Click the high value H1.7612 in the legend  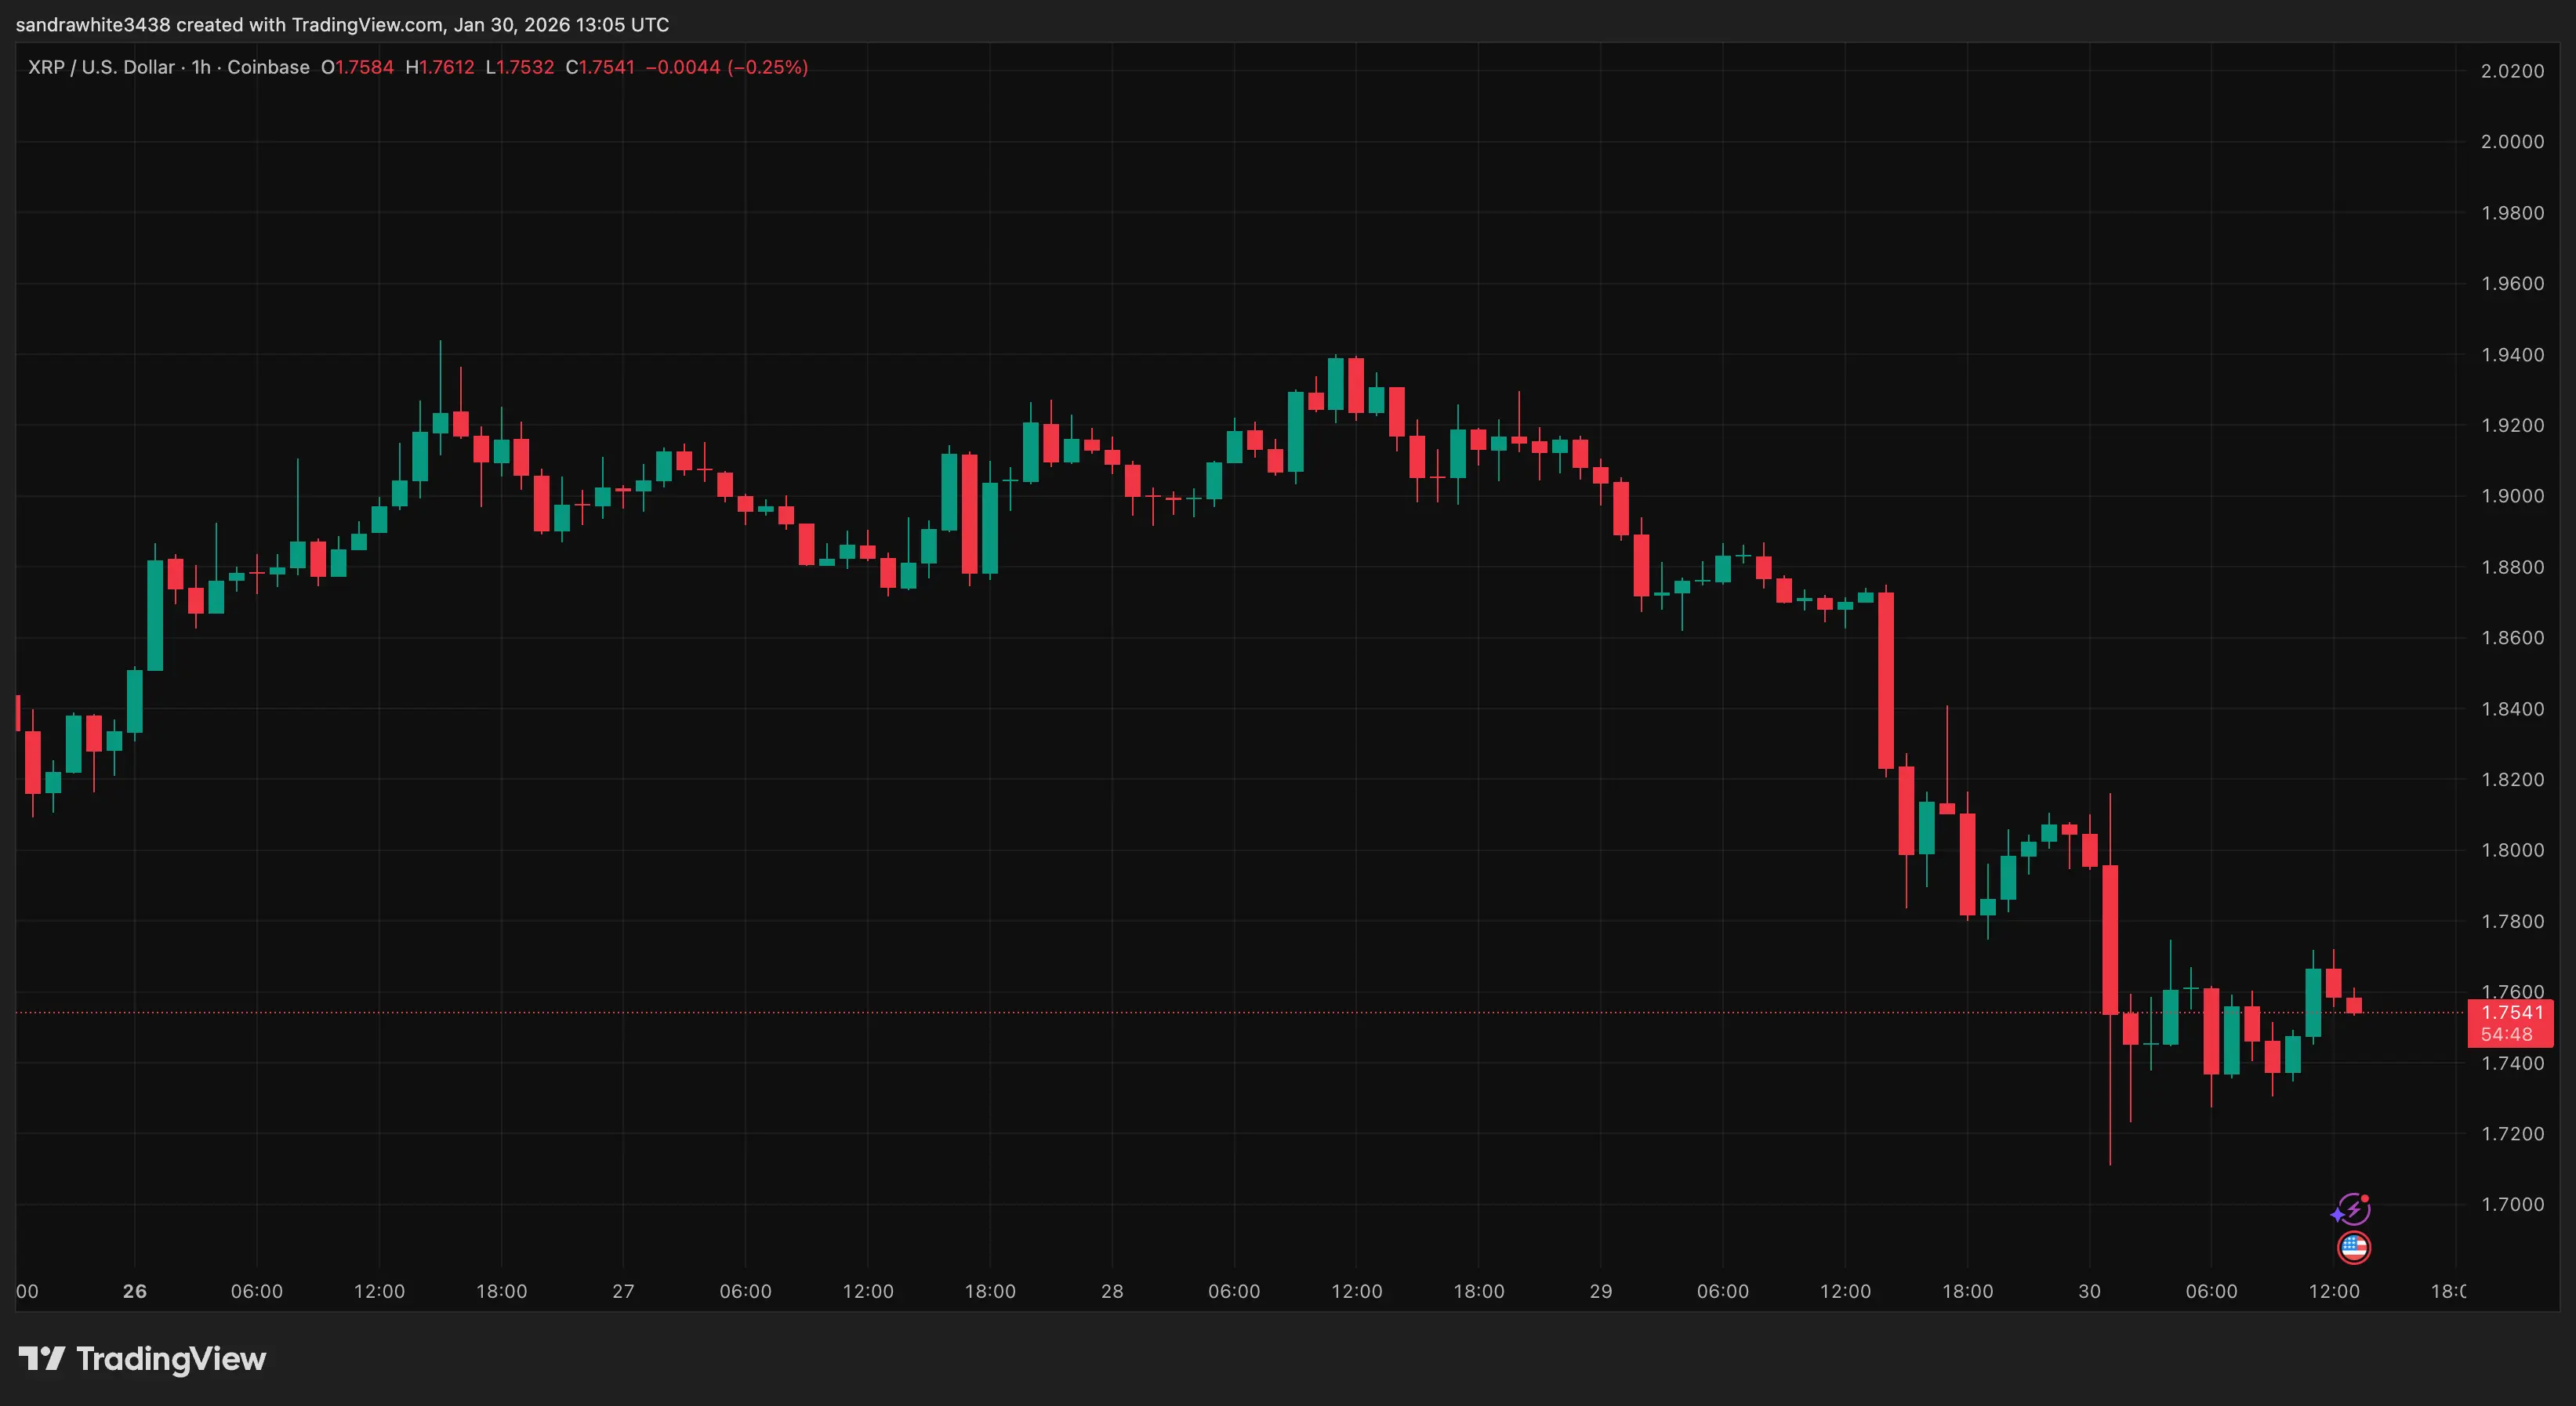pyautogui.click(x=440, y=67)
